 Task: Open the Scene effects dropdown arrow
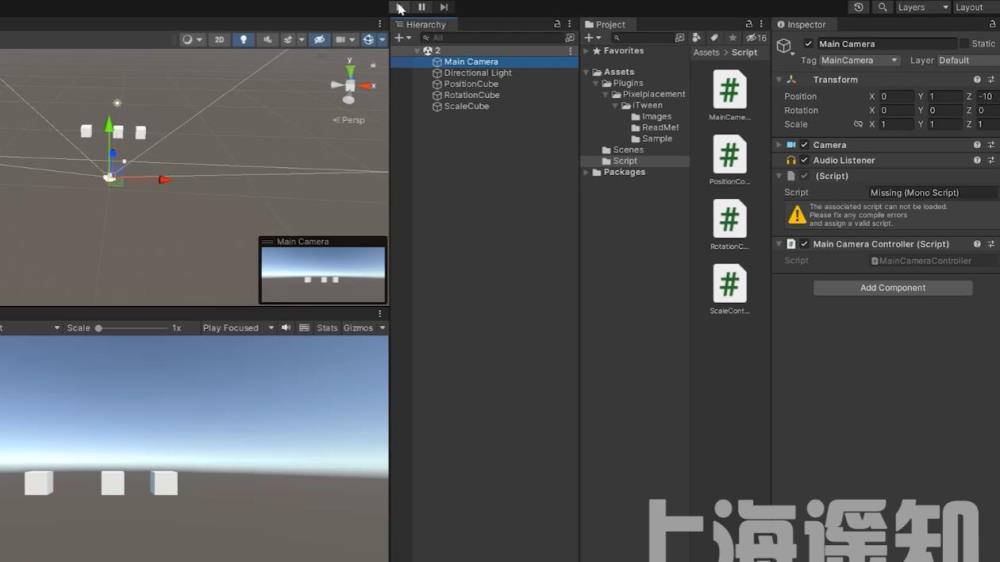click(x=302, y=40)
